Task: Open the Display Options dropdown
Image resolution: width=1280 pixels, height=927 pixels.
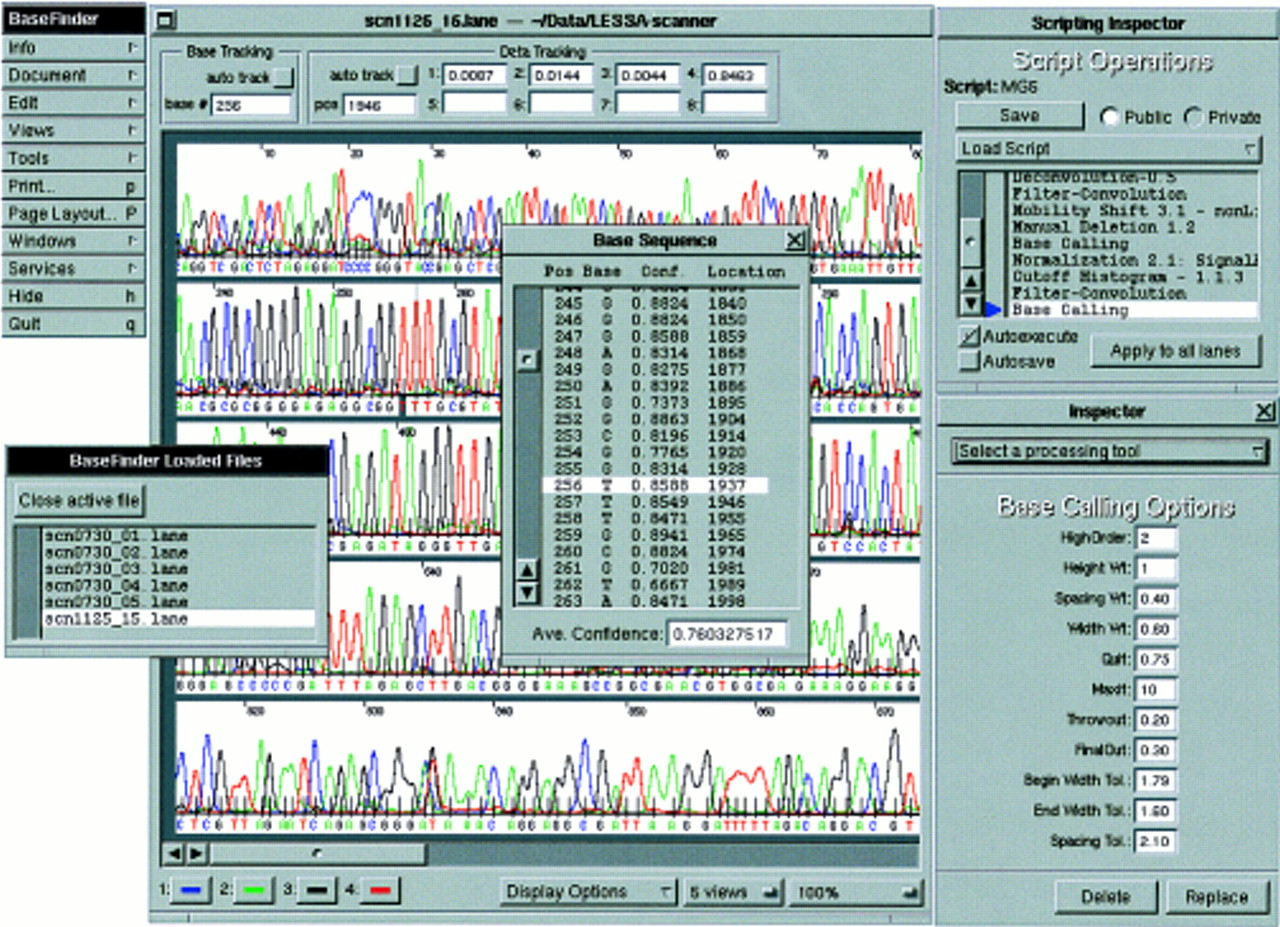Action: (x=588, y=891)
